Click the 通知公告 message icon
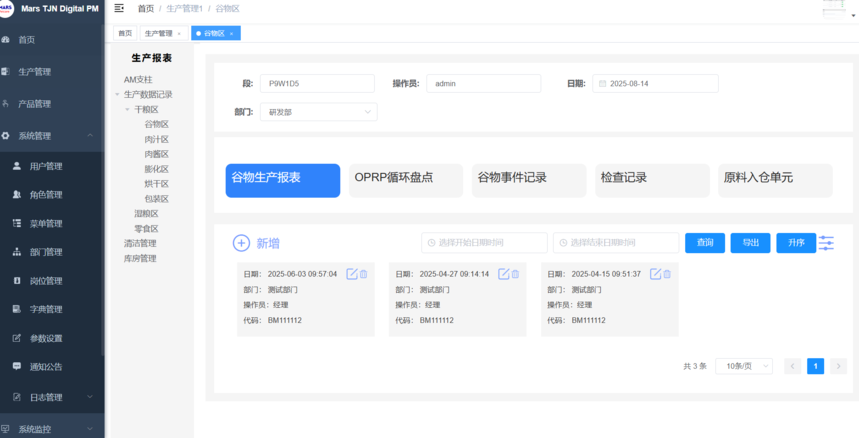This screenshot has height=438, width=859. 17,366
